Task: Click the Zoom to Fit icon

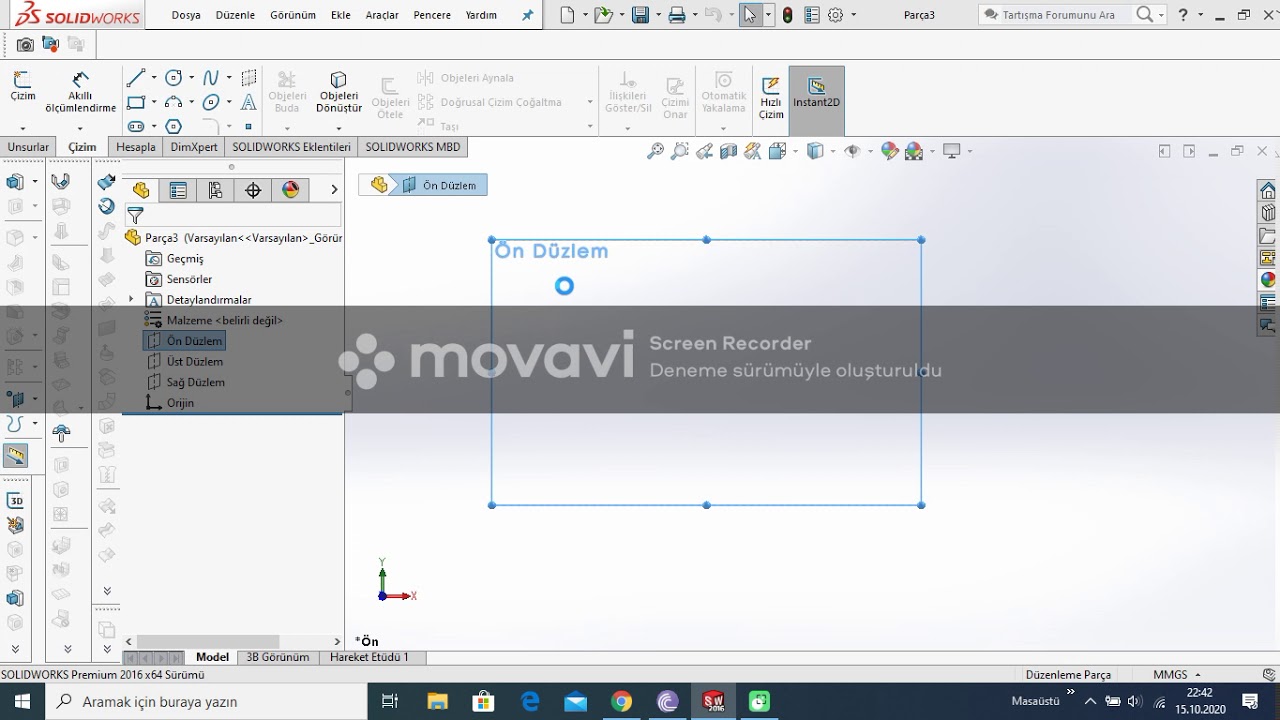Action: 655,151
